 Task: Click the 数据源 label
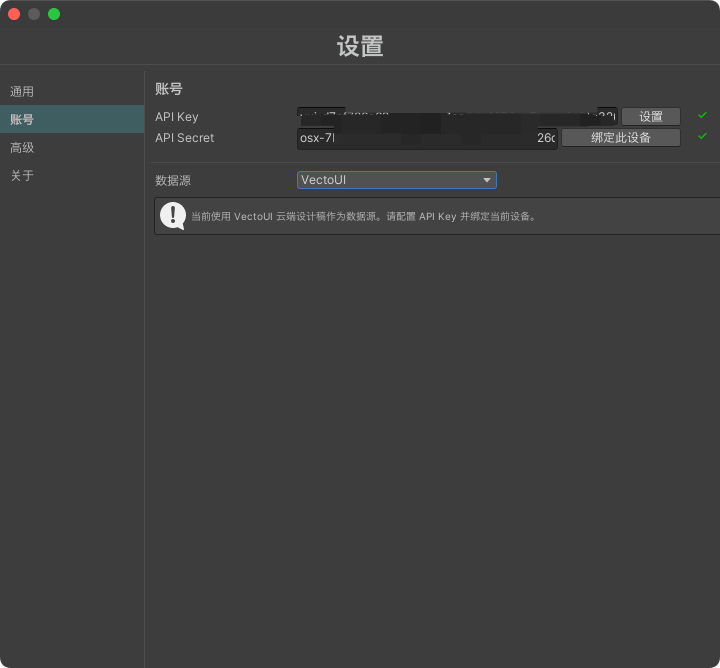(173, 180)
